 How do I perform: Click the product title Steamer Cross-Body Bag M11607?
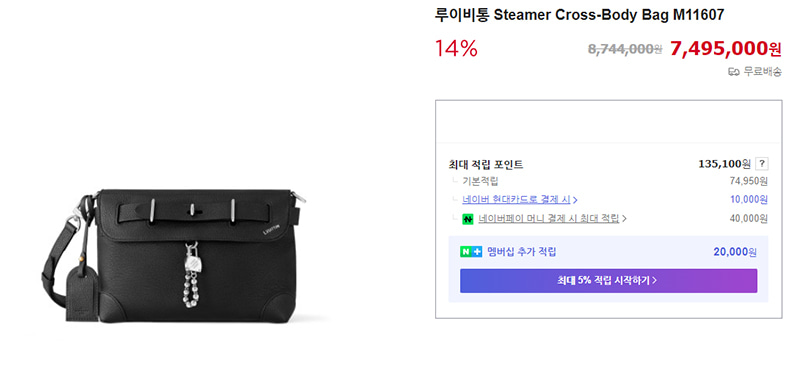[579, 15]
